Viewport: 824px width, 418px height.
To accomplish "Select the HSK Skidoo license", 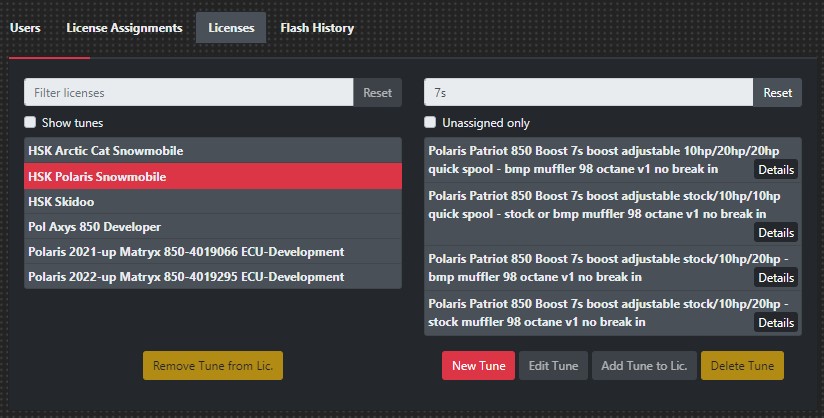I will coord(213,201).
